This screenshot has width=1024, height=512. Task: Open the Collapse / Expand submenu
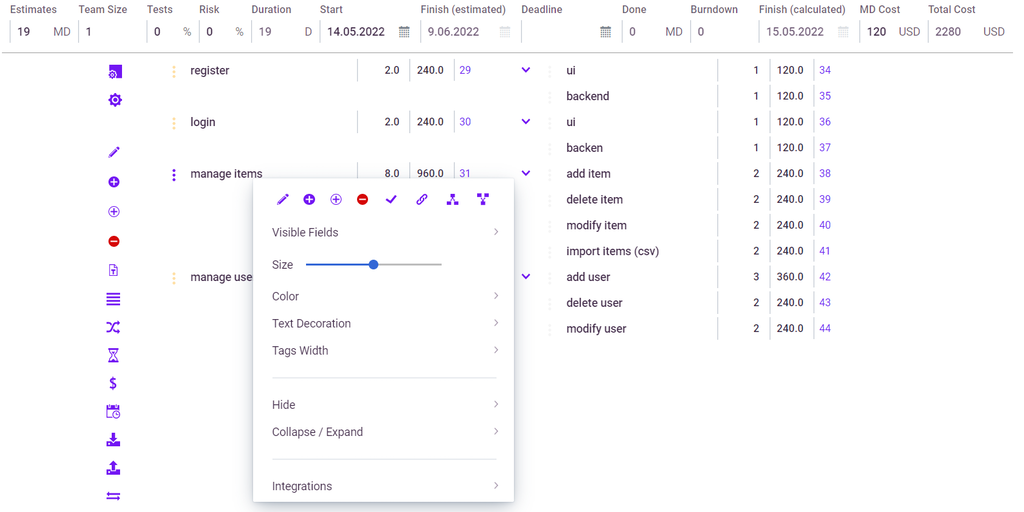(x=384, y=432)
